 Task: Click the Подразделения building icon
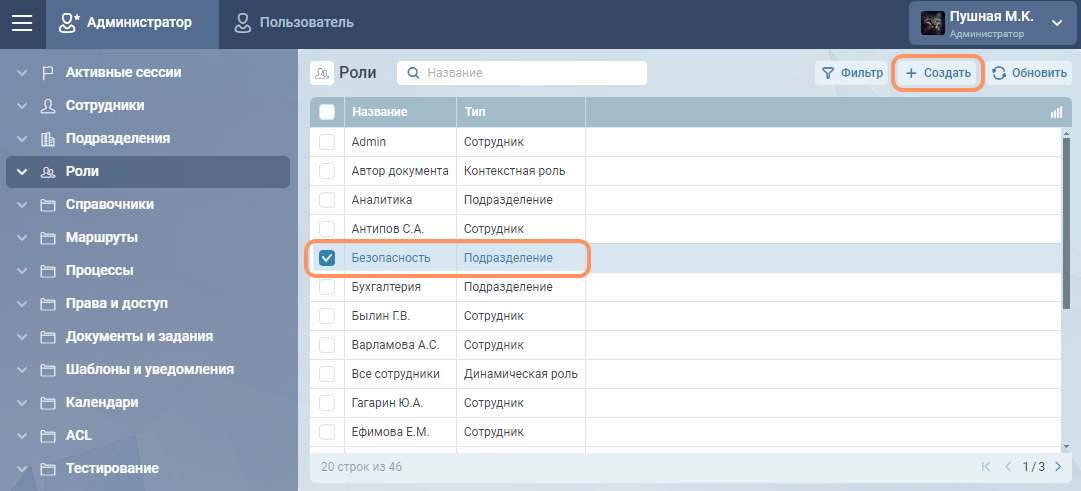(x=48, y=139)
